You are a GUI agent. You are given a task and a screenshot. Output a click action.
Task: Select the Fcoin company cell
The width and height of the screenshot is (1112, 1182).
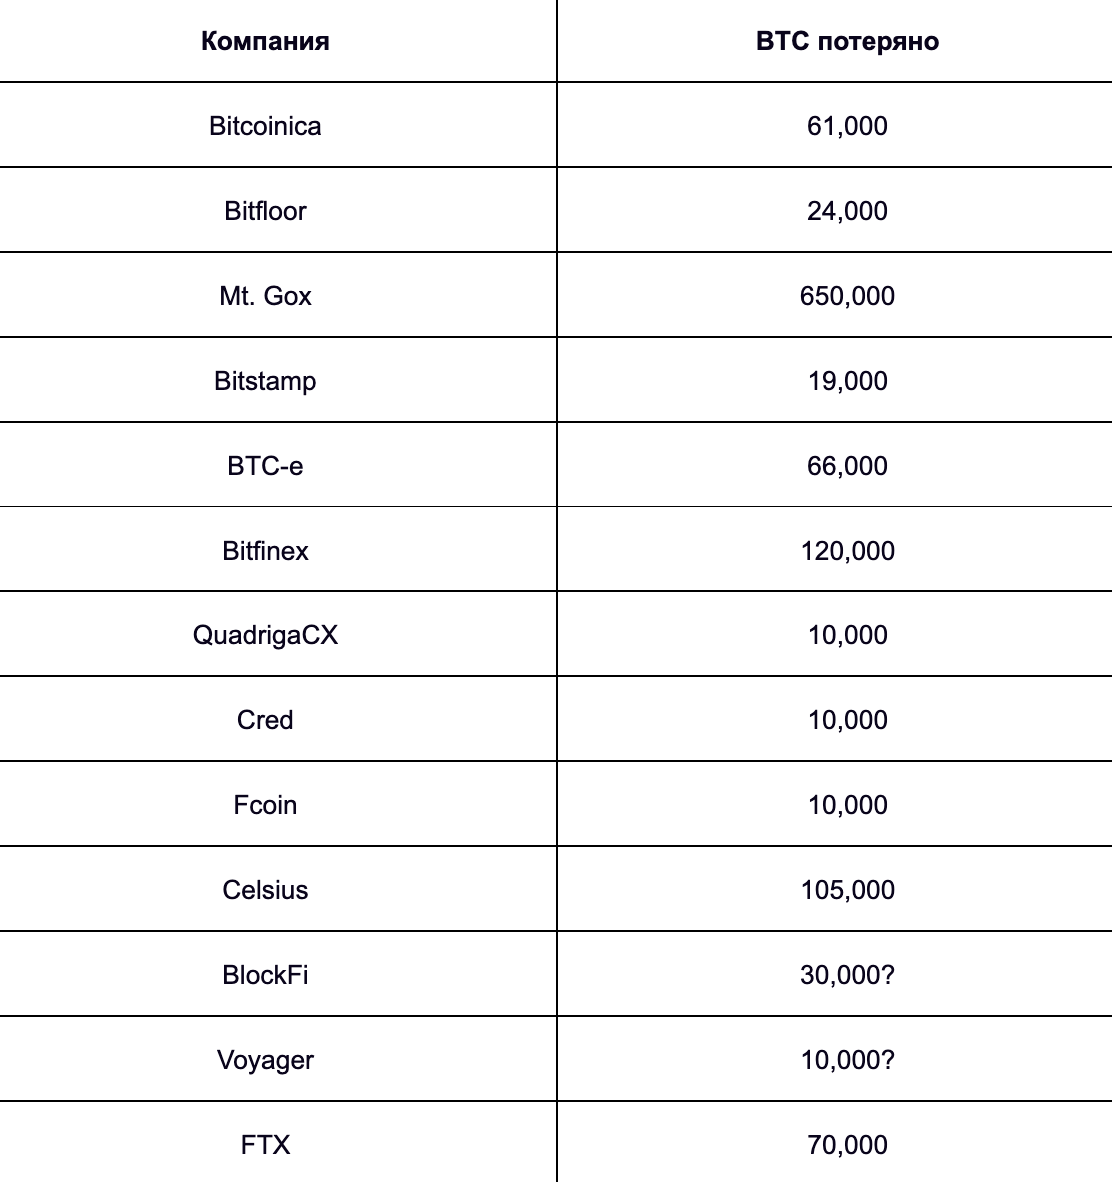pos(265,805)
